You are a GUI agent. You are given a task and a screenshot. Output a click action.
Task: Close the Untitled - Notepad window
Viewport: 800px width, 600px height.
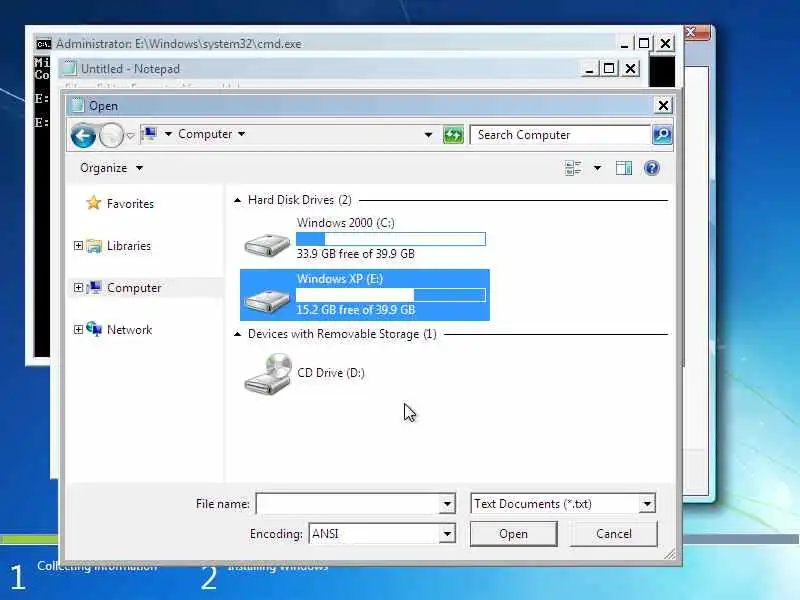click(631, 68)
